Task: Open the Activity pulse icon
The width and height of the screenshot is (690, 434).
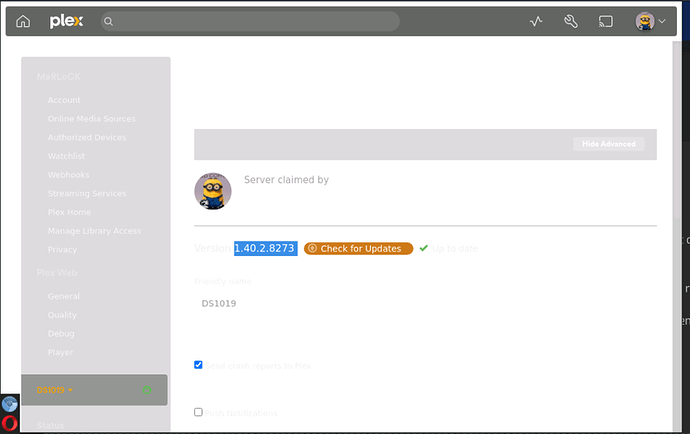Action: pos(536,21)
